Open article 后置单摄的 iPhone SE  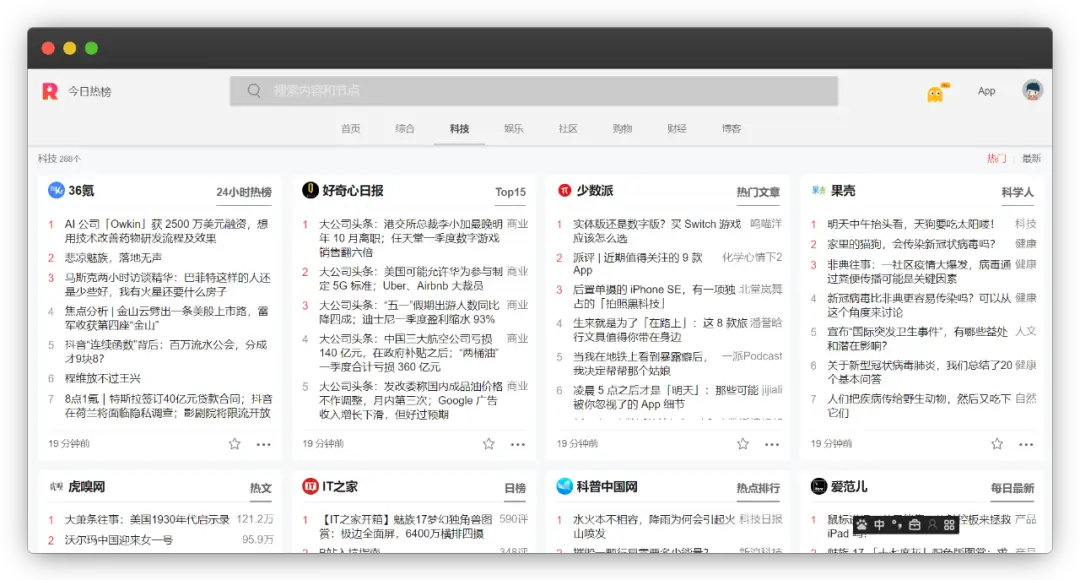[x=654, y=296]
